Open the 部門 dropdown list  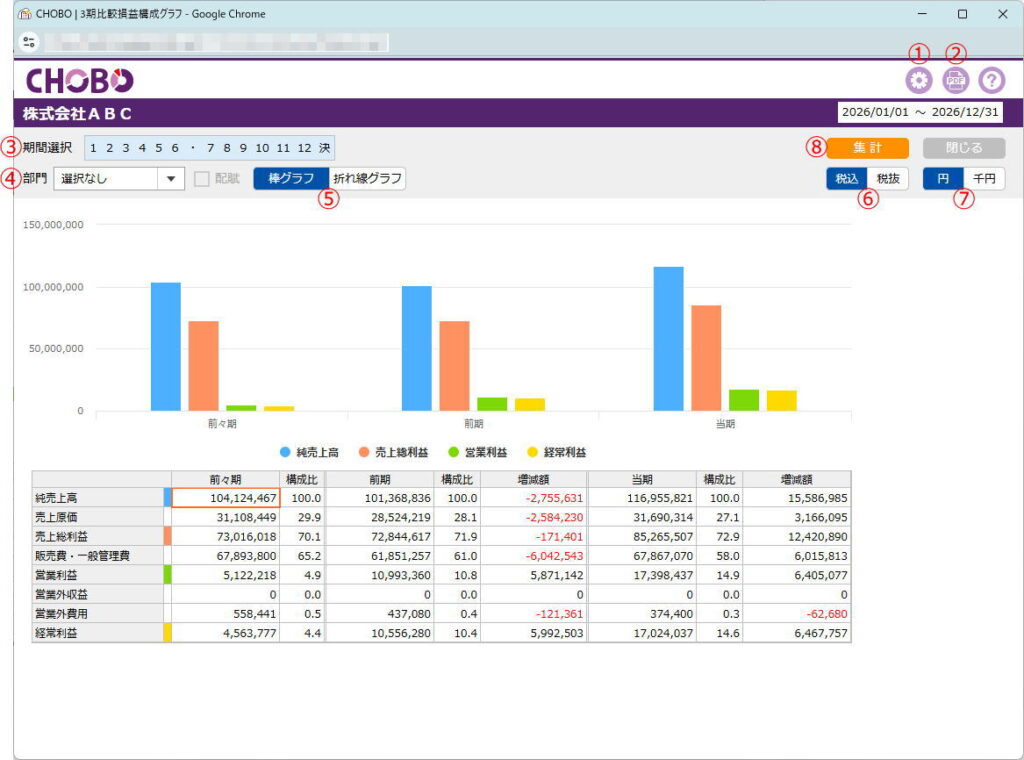170,179
